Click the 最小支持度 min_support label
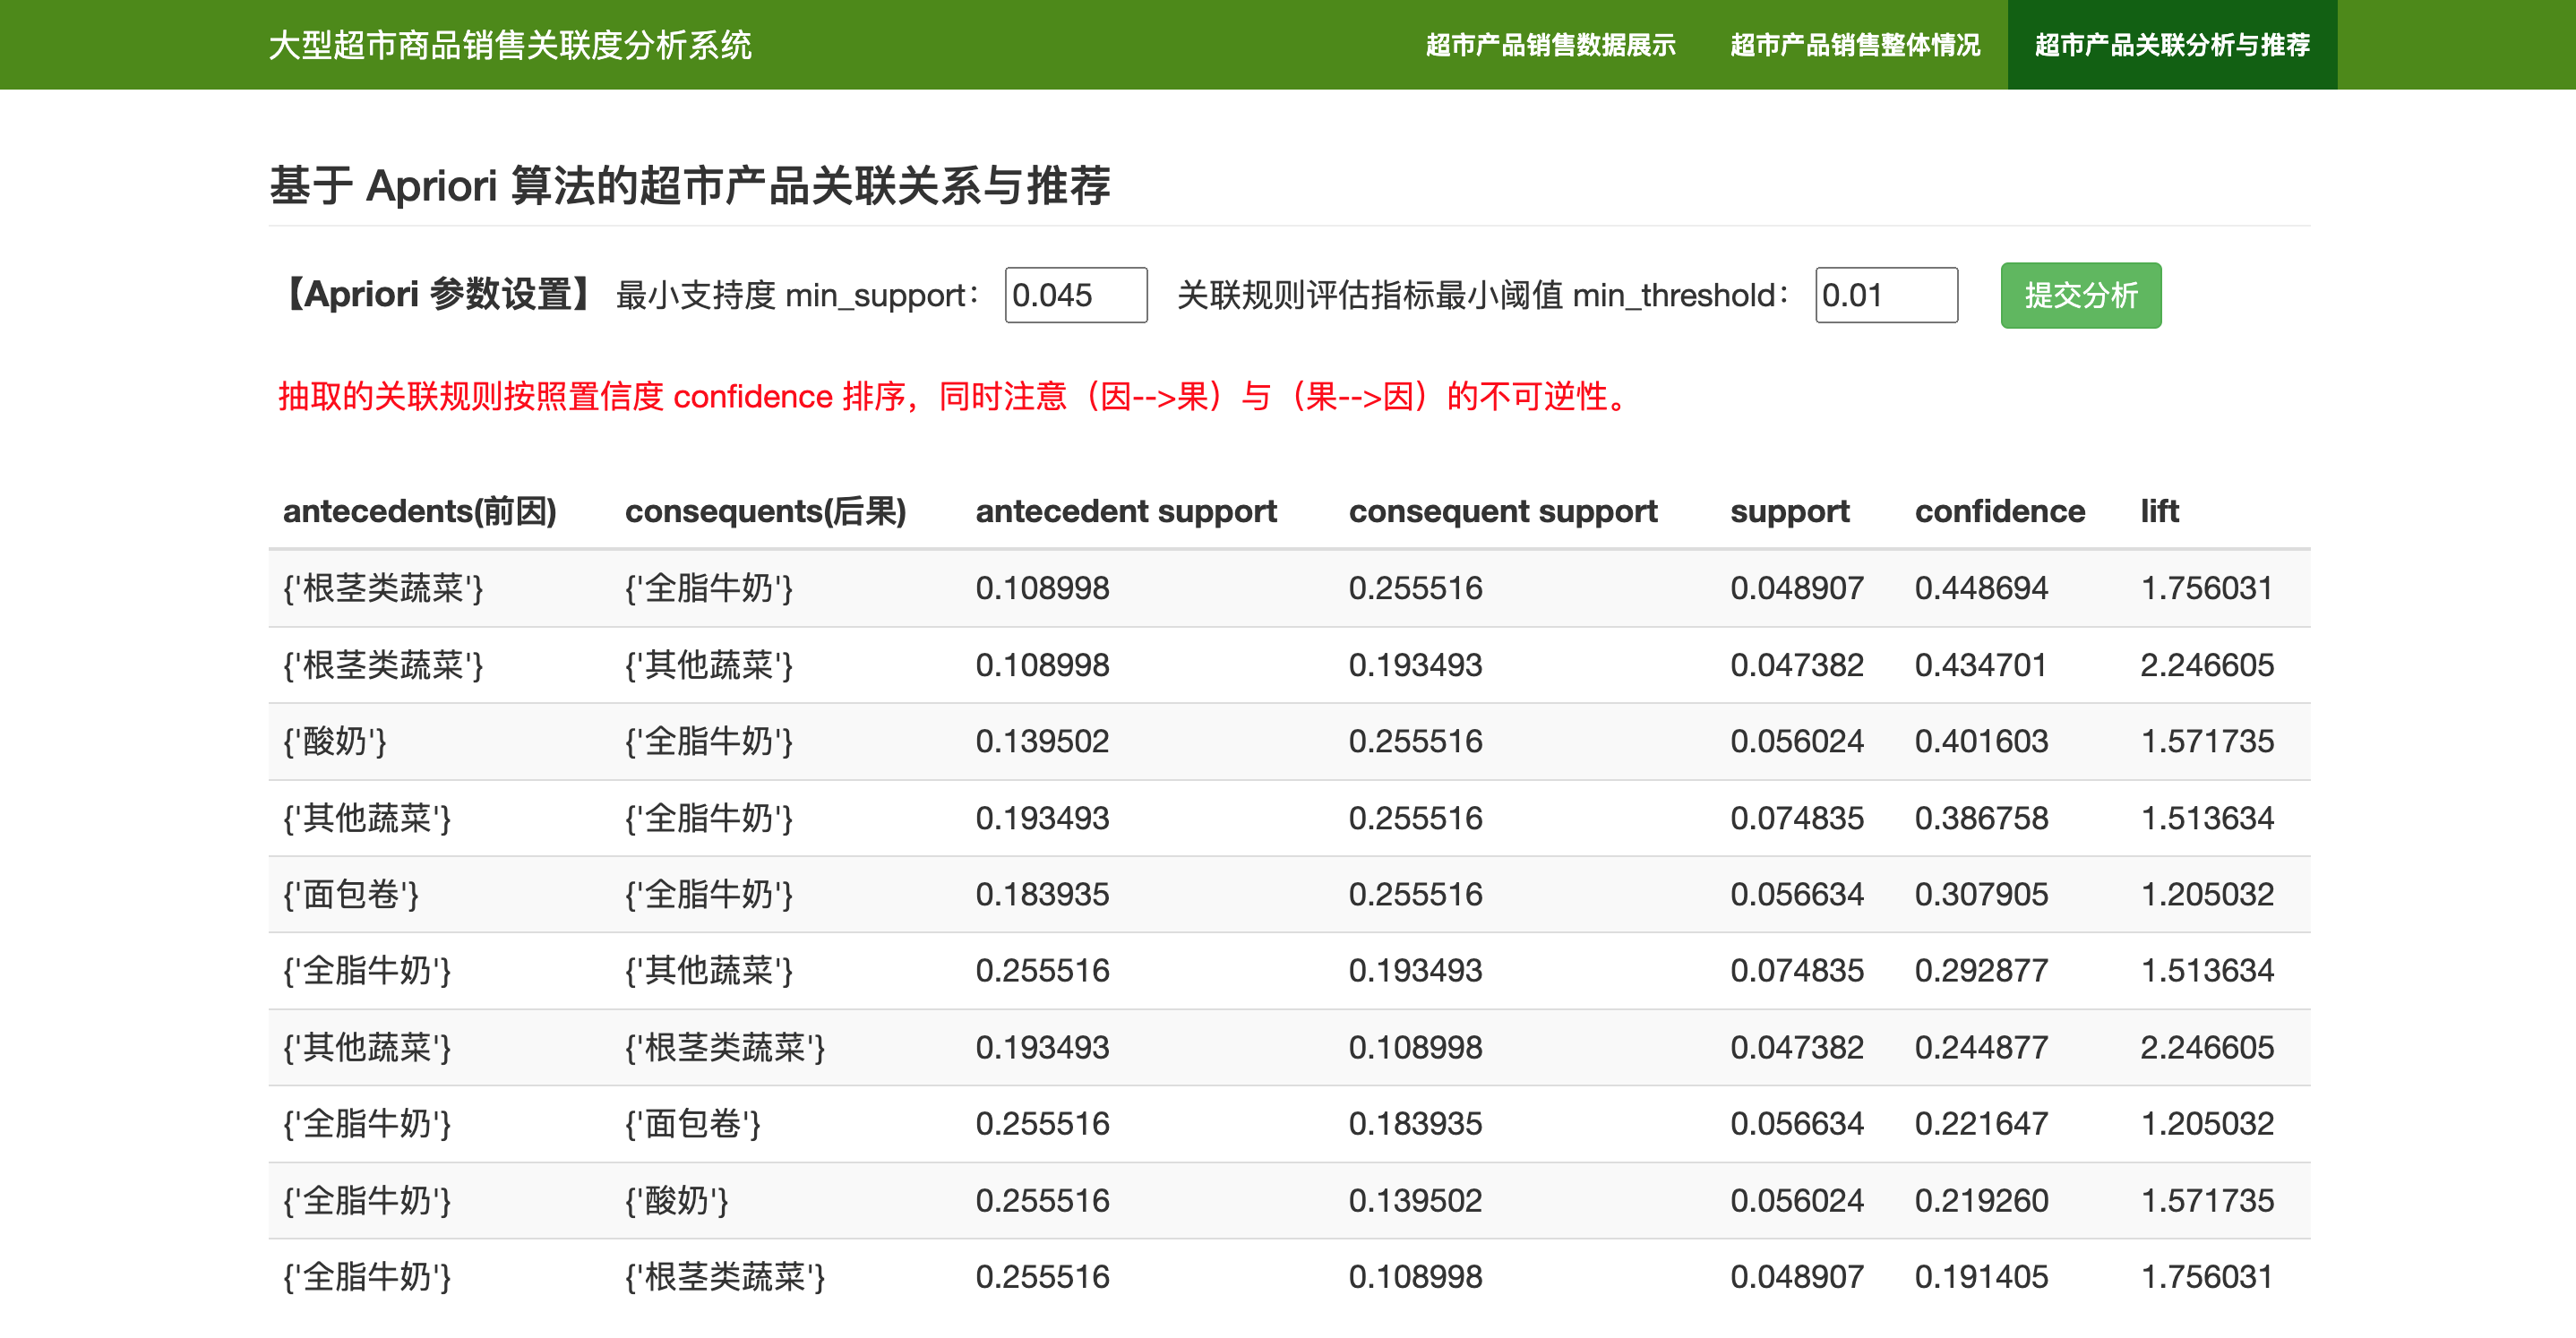The image size is (2576, 1338). tap(798, 295)
